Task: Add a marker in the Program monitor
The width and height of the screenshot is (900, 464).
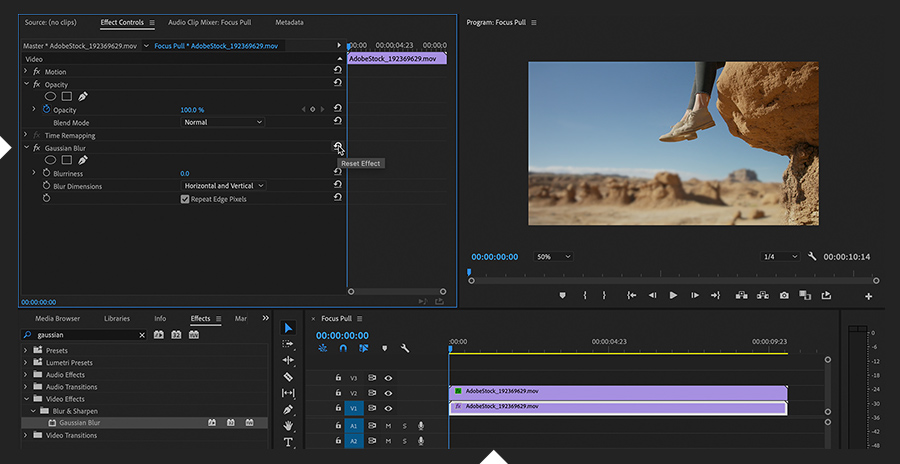Action: point(562,295)
